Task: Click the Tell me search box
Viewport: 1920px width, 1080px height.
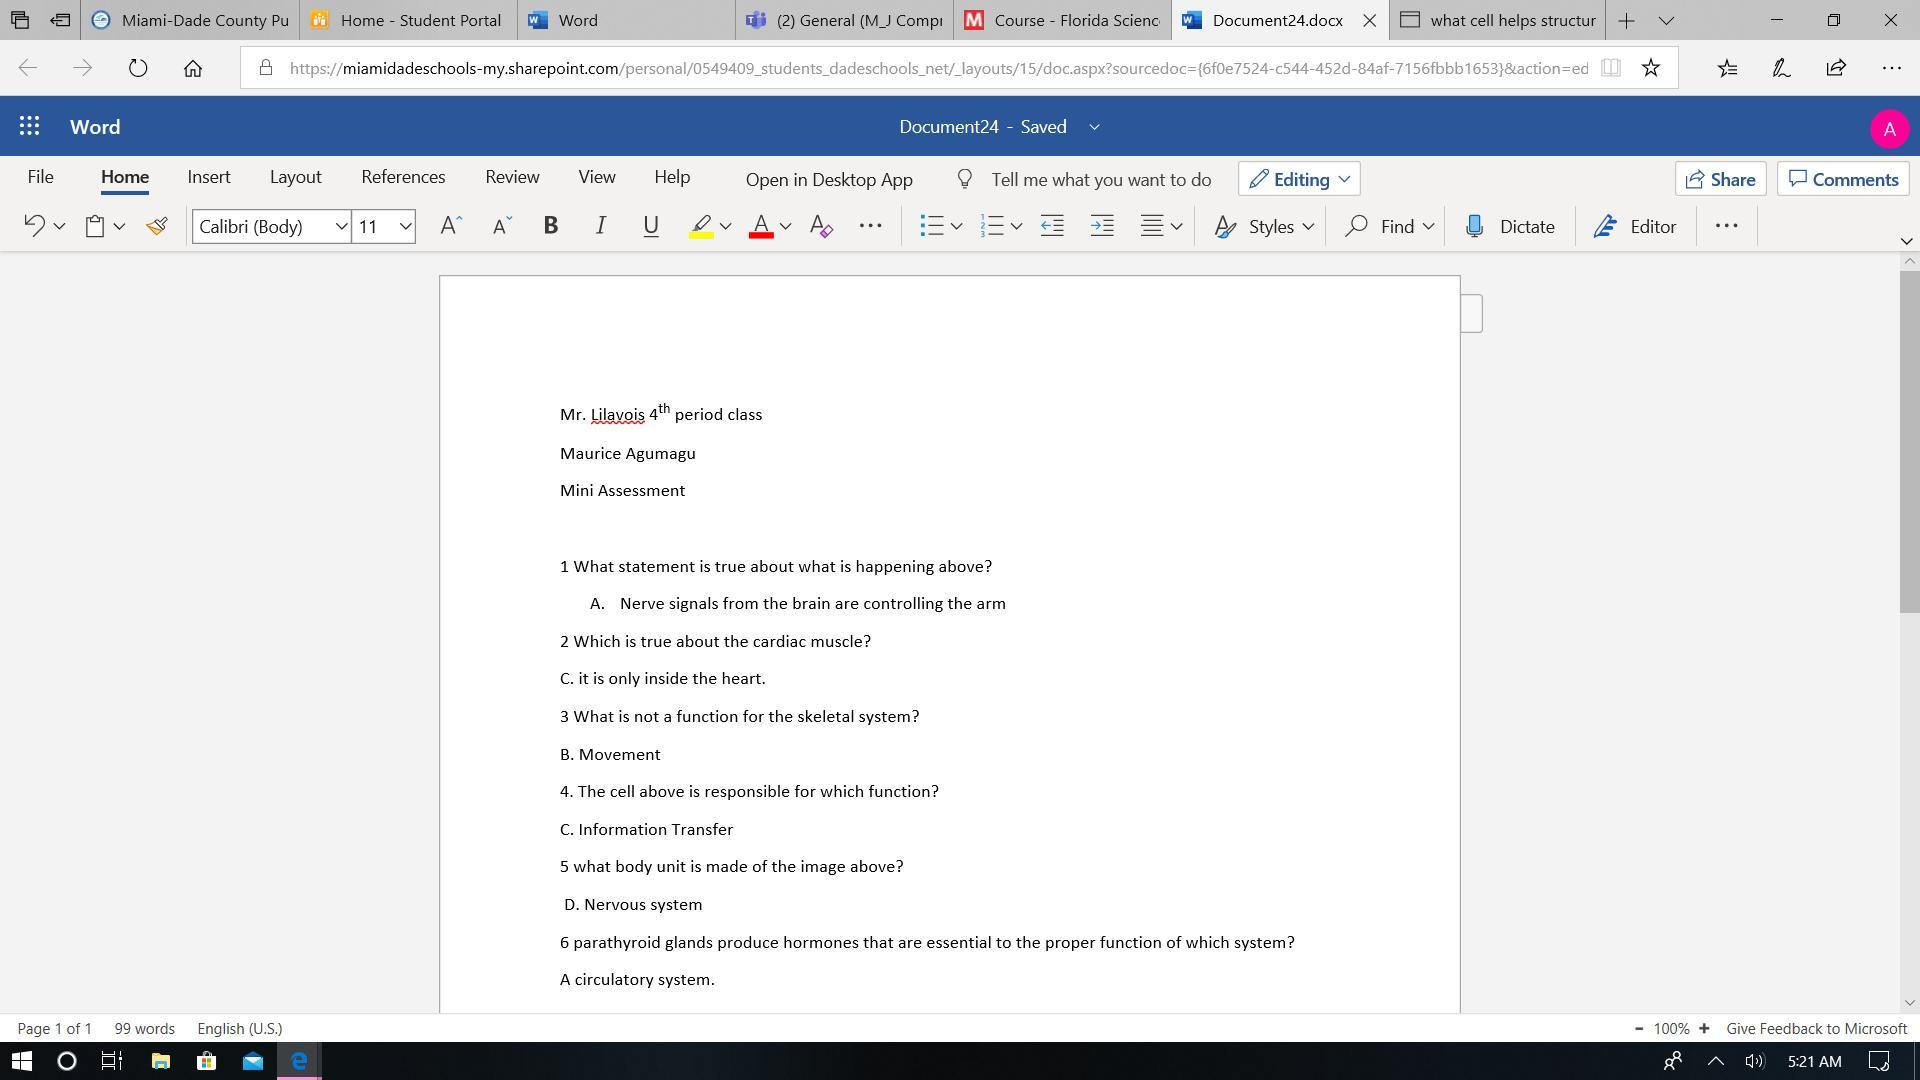Action: coord(1100,180)
